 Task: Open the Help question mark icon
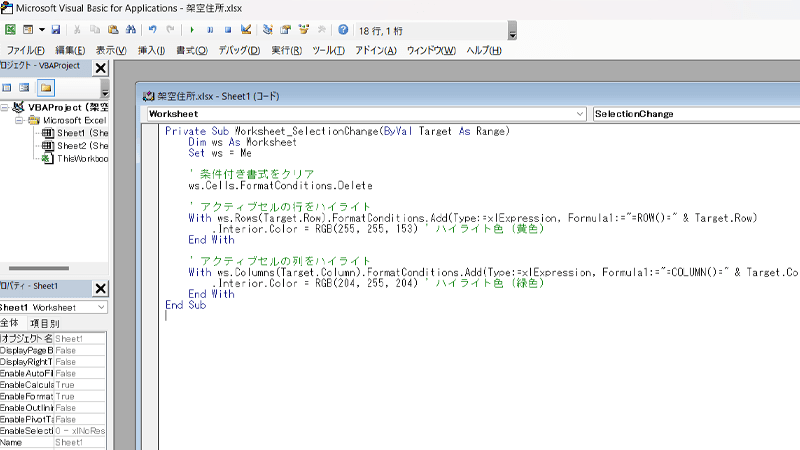343,30
